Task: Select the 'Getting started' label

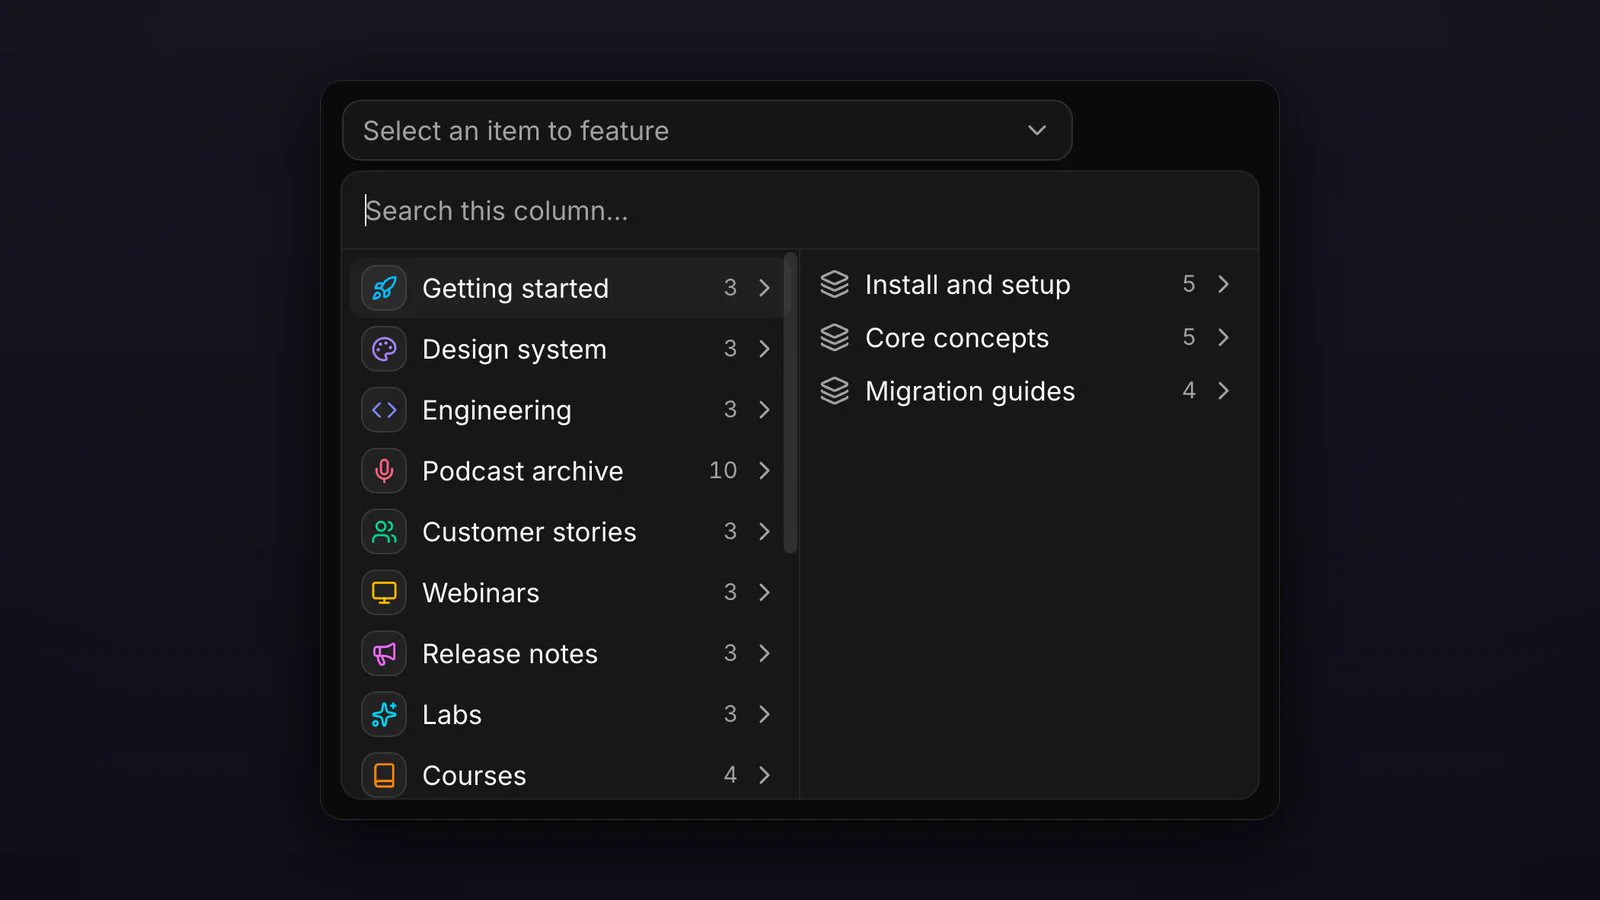Action: [515, 289]
